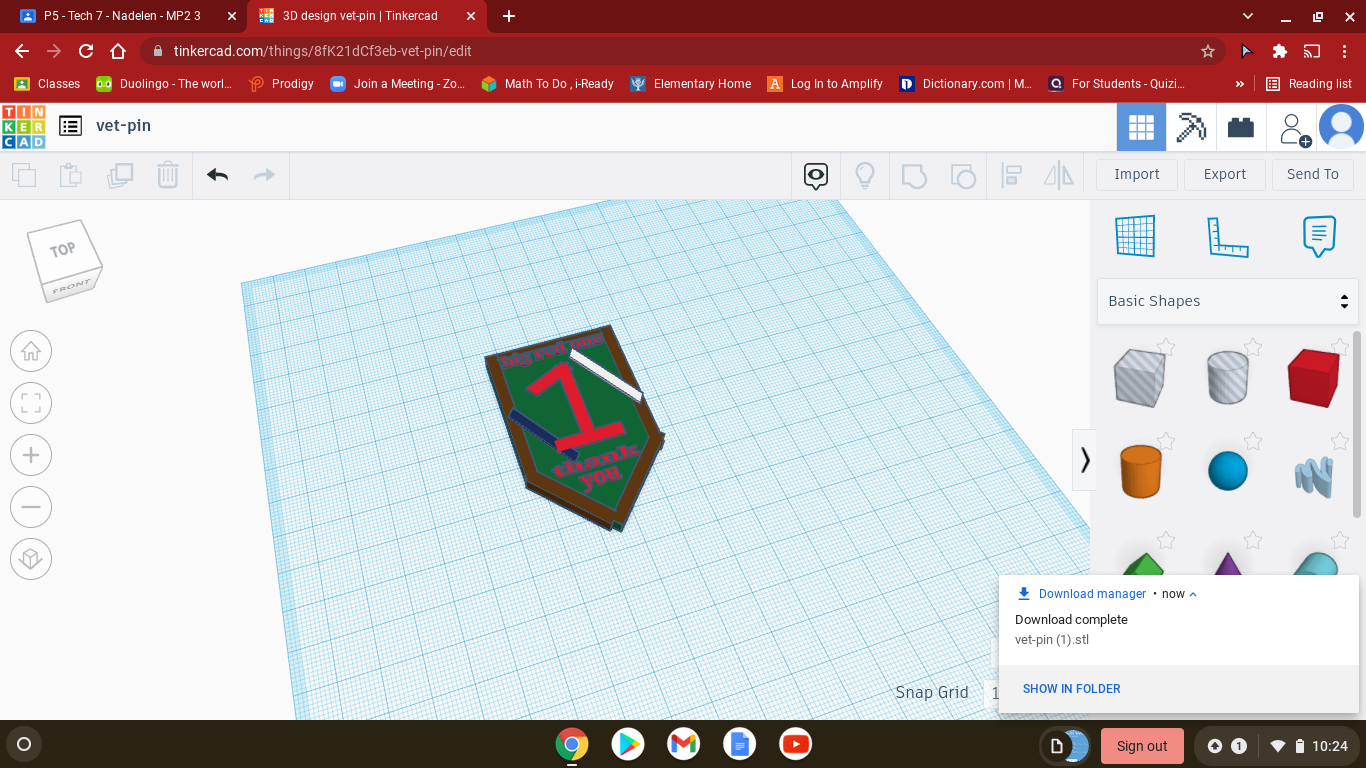
Task: Favorite the red Box with star
Action: [x=1339, y=347]
